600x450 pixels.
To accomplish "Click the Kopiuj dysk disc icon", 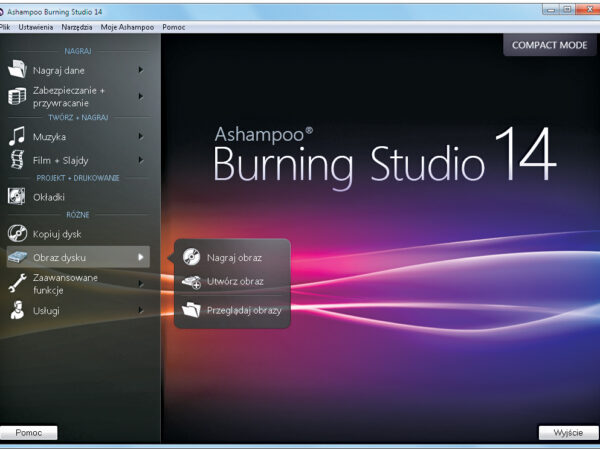I will click(17, 234).
